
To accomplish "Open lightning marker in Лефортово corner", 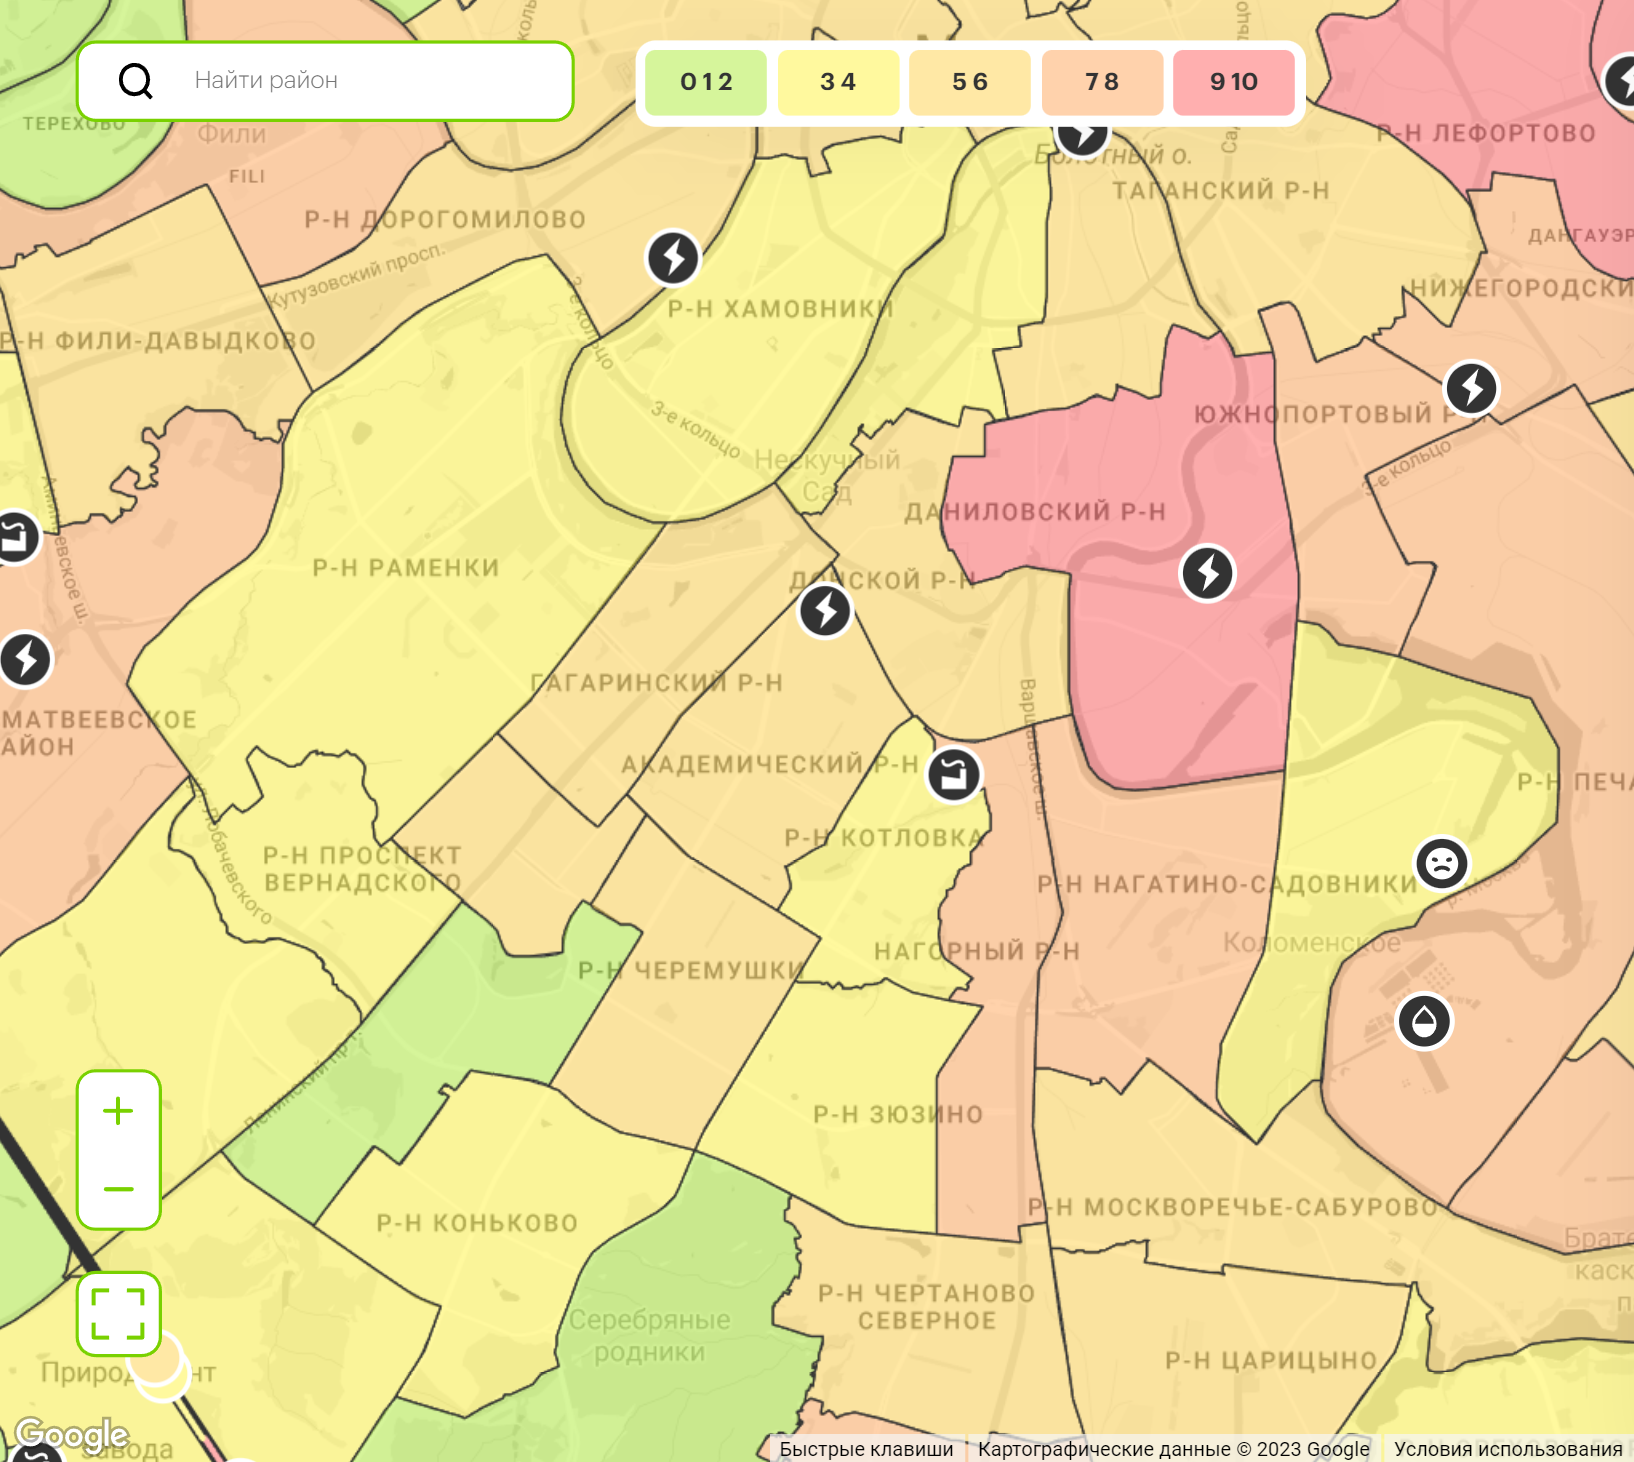I will 1620,80.
